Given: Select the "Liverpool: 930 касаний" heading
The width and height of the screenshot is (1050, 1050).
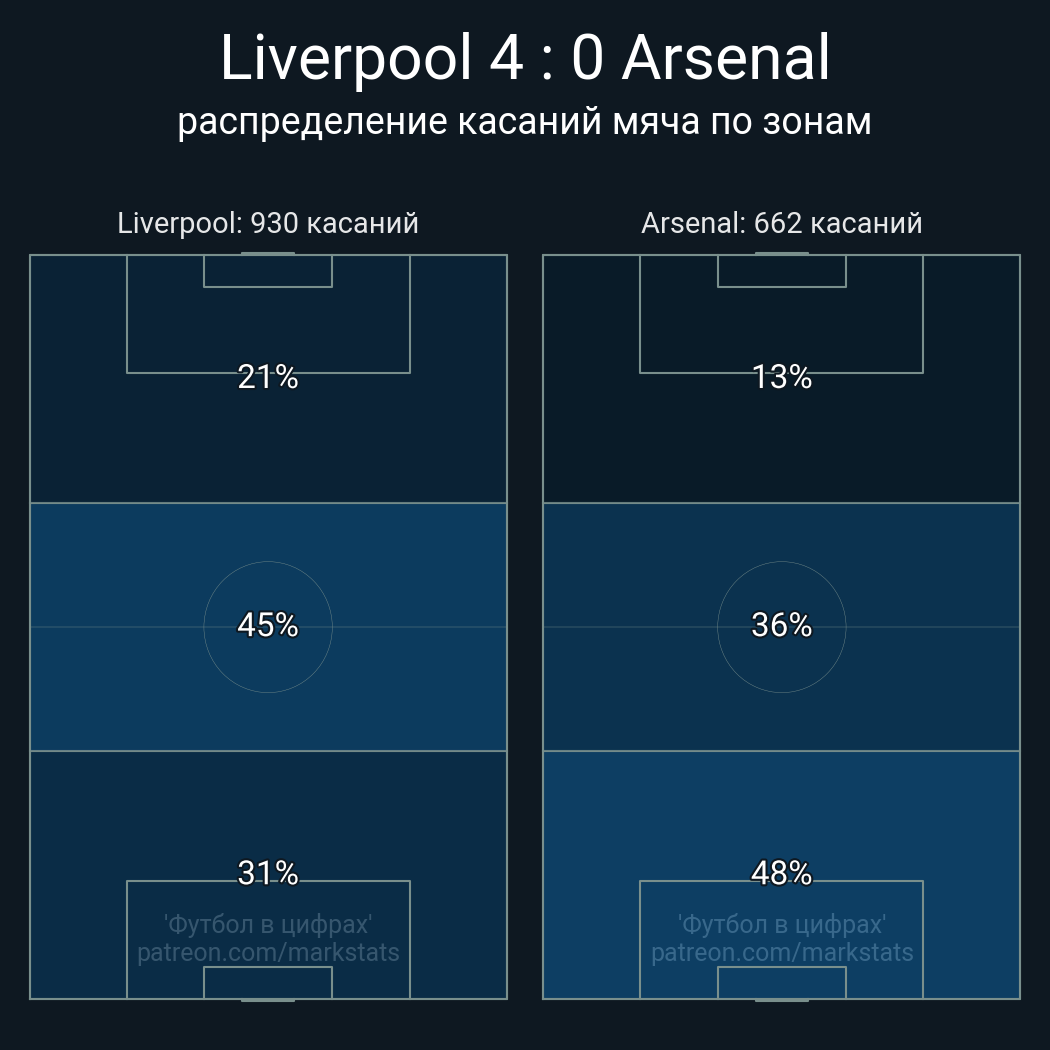Looking at the screenshot, I should pyautogui.click(x=268, y=223).
